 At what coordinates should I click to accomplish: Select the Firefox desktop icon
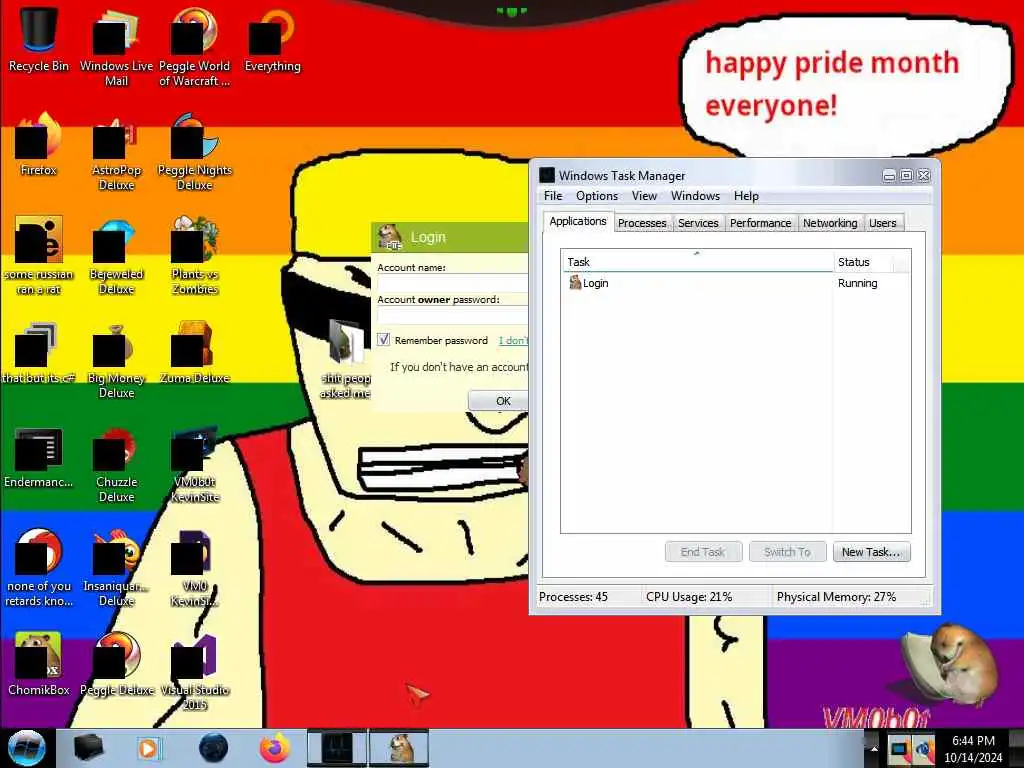click(39, 144)
